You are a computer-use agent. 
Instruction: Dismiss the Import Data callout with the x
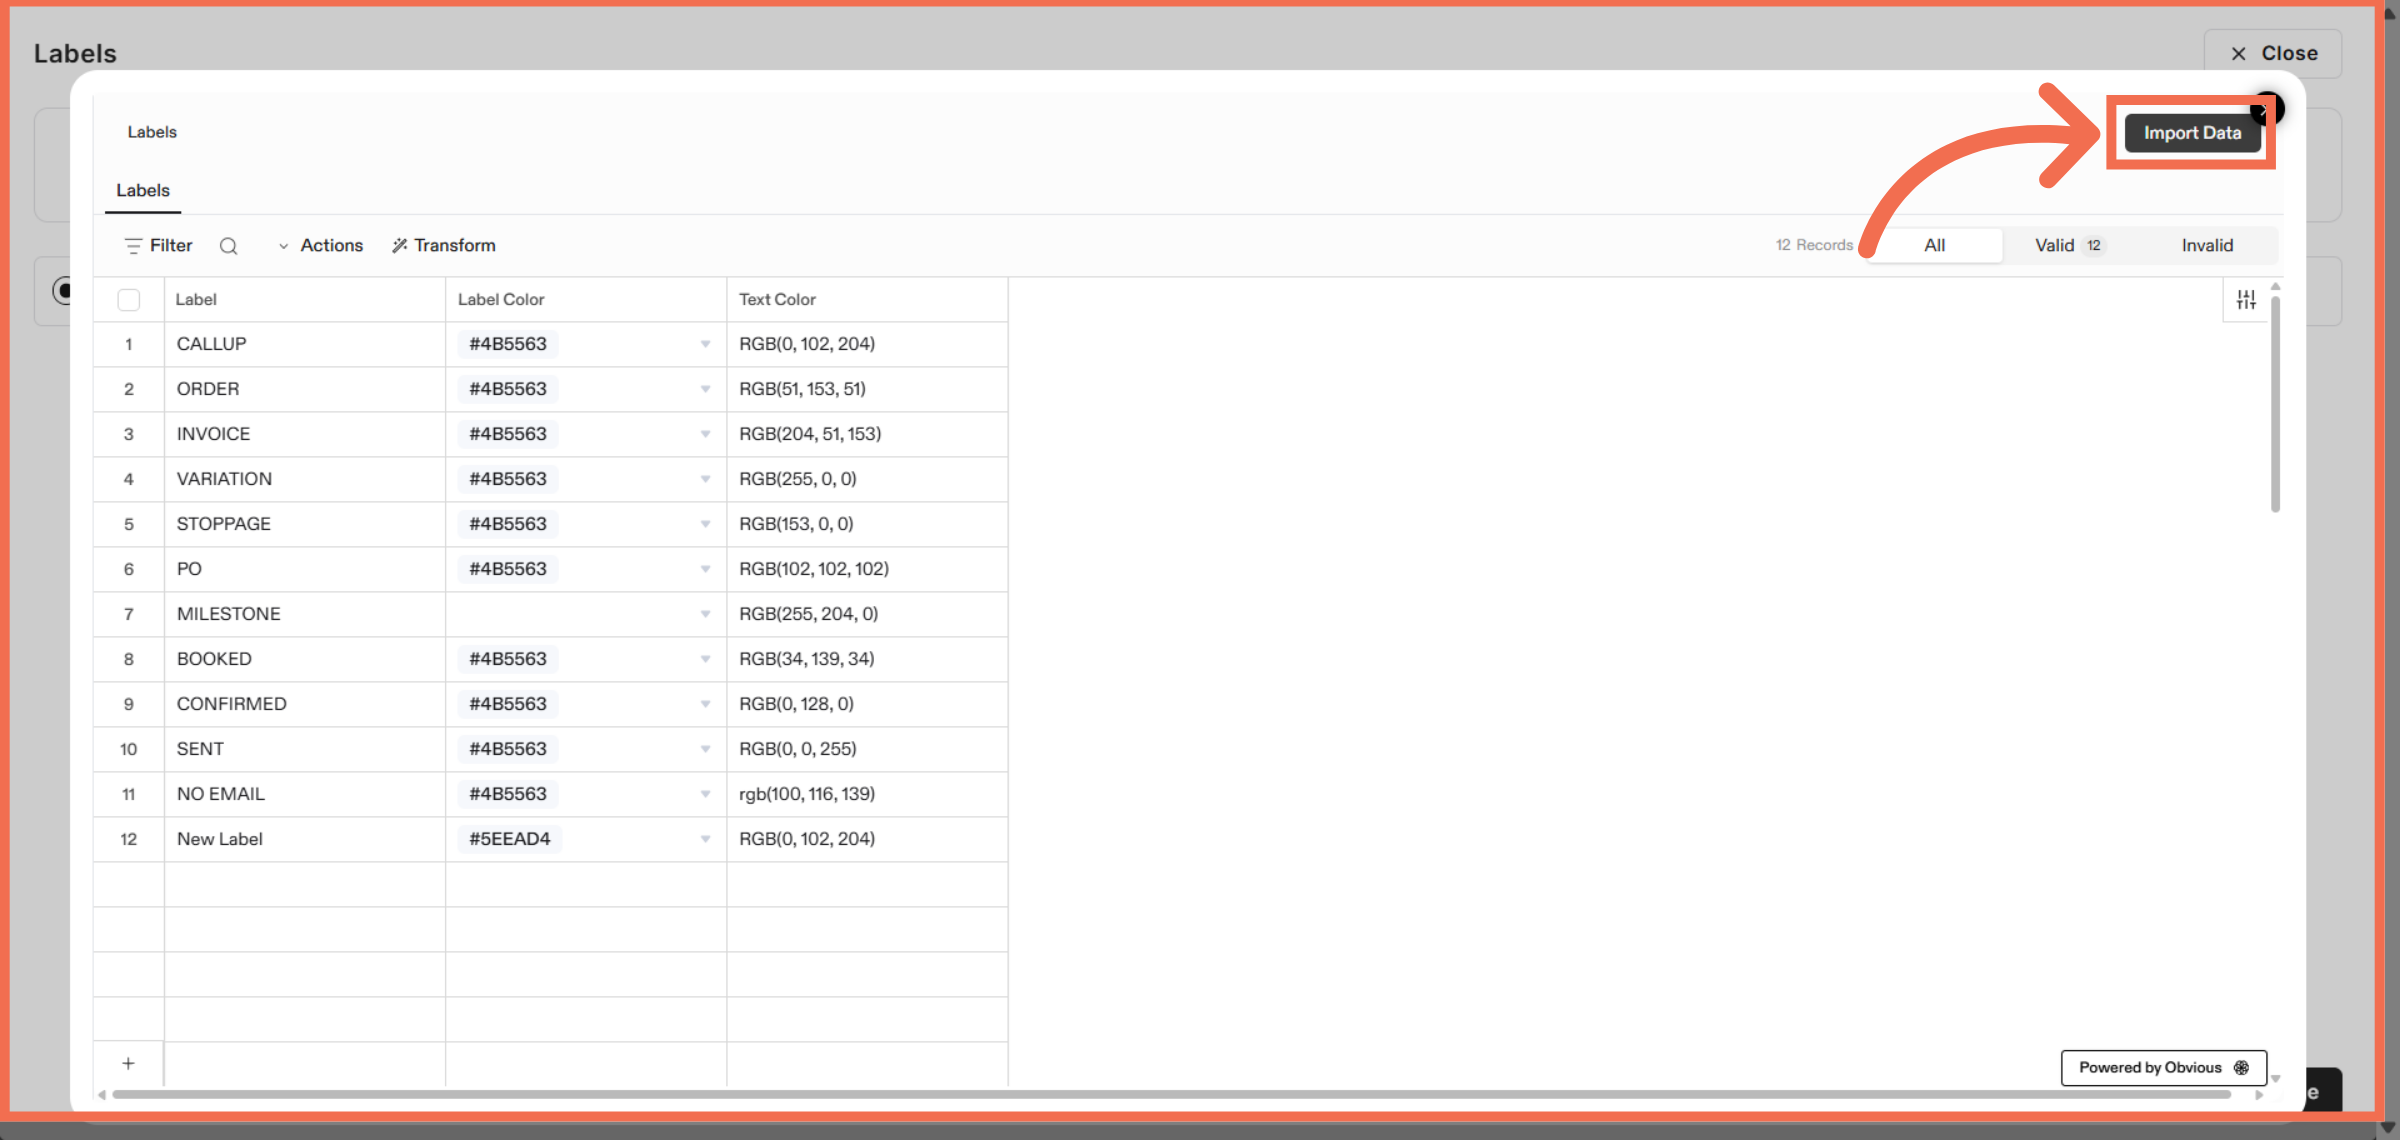coord(2266,110)
